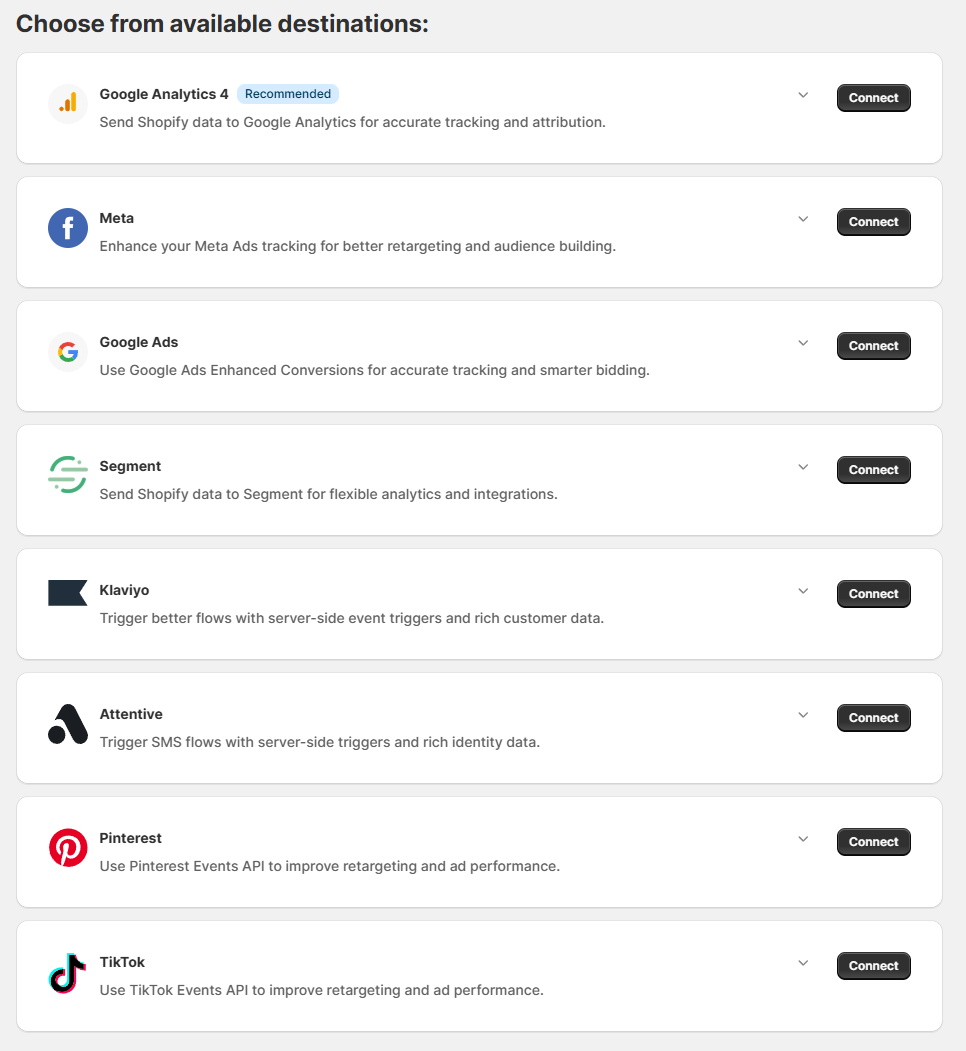Click the Google Analytics 4 logo icon
Screen dimensions: 966x1051
click(x=68, y=104)
